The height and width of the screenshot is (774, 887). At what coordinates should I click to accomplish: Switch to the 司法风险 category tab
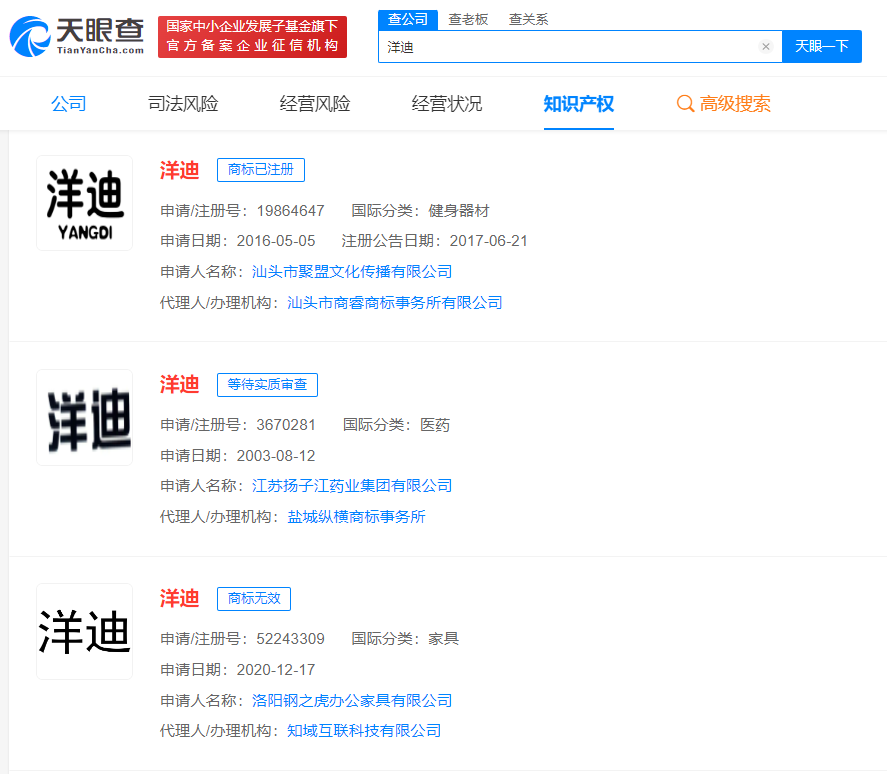coord(183,104)
